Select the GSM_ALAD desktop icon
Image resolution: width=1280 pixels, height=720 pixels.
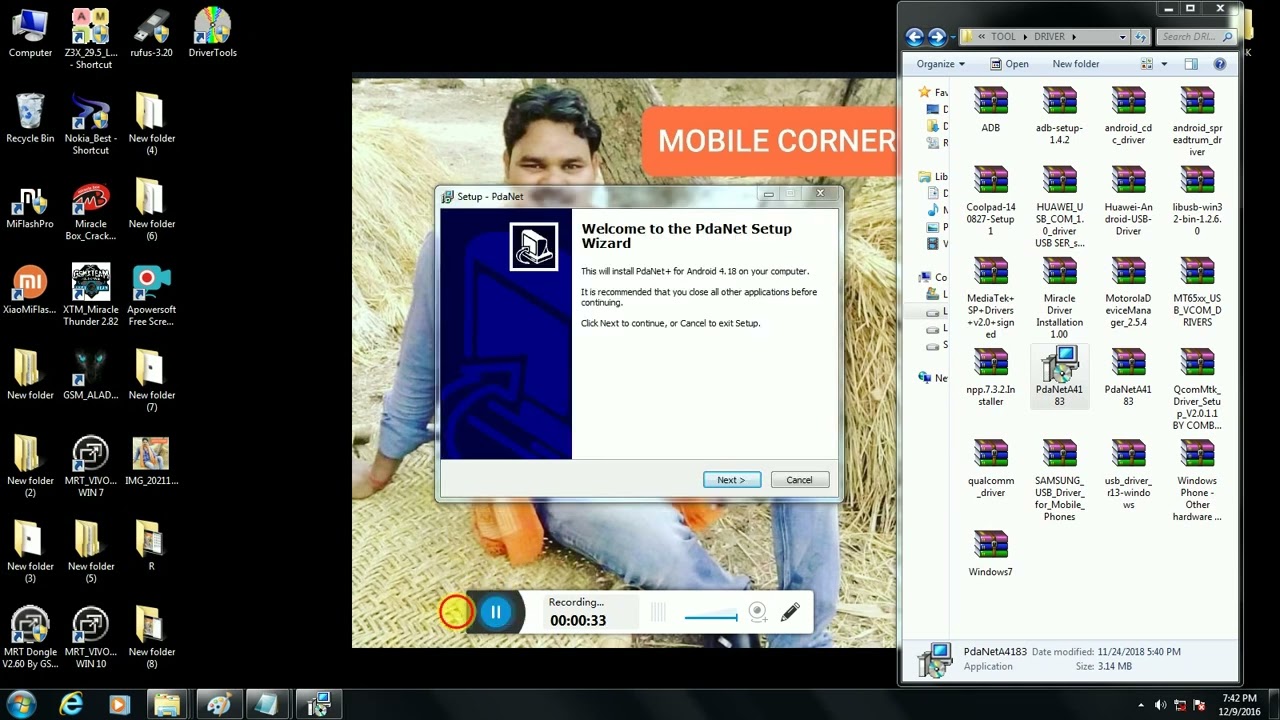tap(91, 376)
